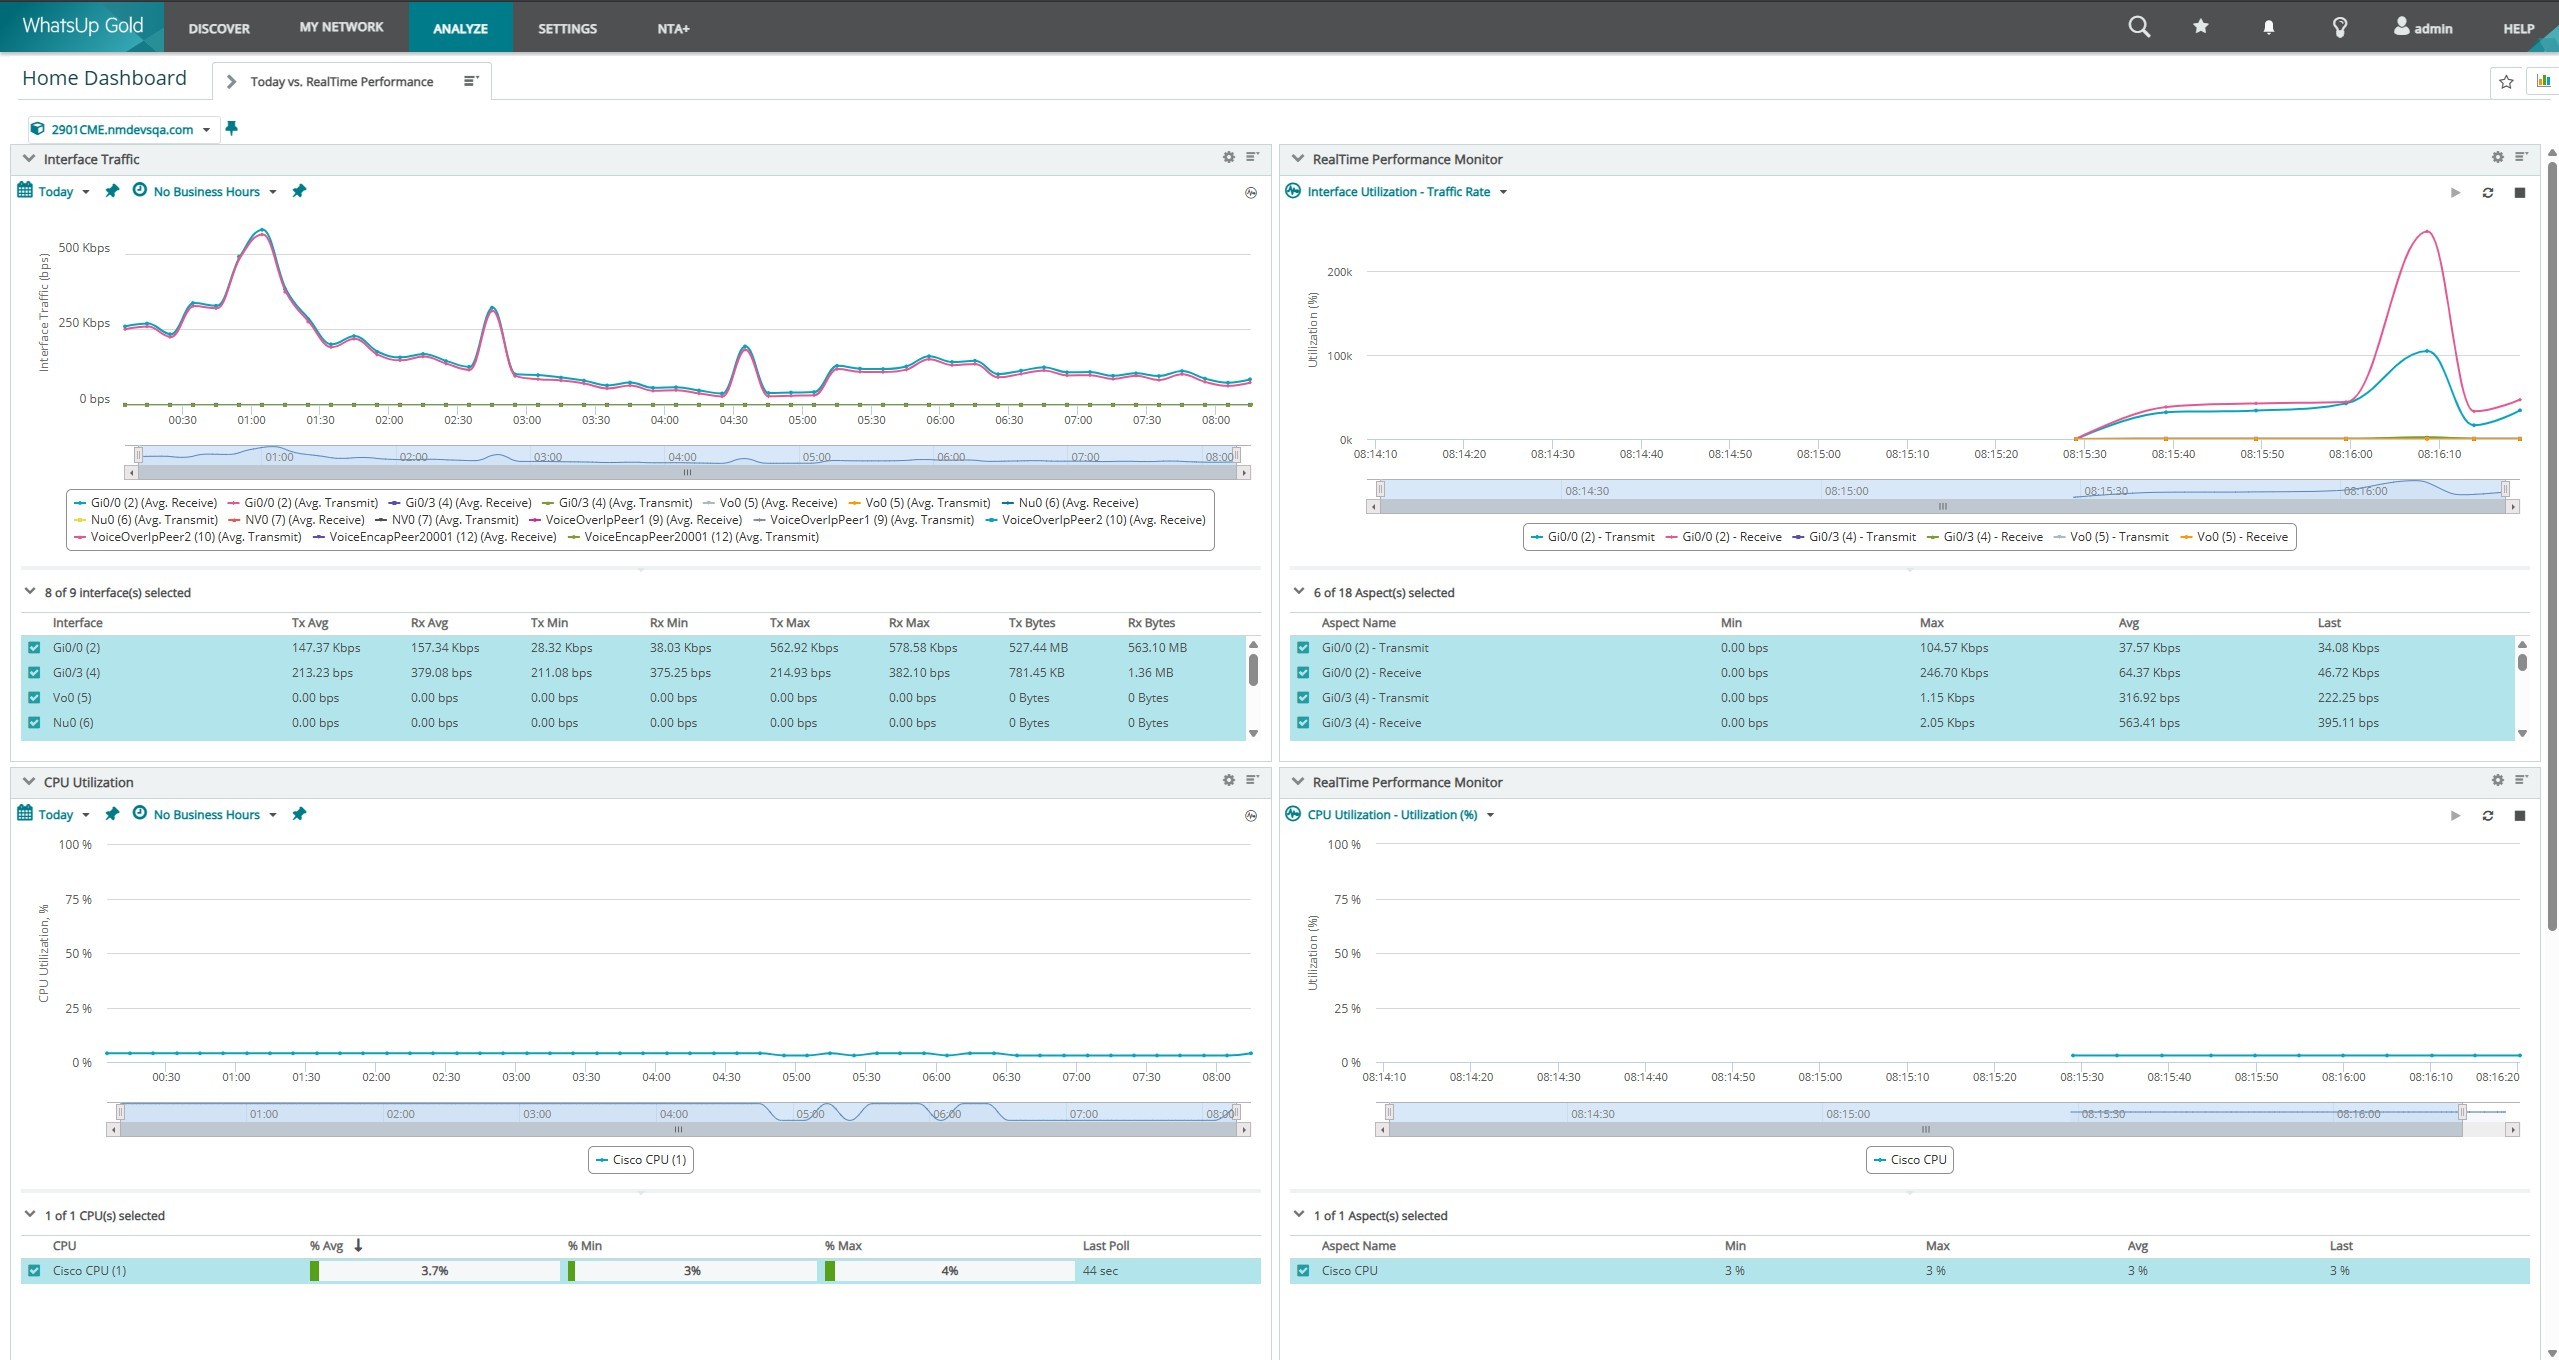The width and height of the screenshot is (2559, 1360).
Task: Open the Today date range dropdown in Interface Traffic
Action: [56, 192]
